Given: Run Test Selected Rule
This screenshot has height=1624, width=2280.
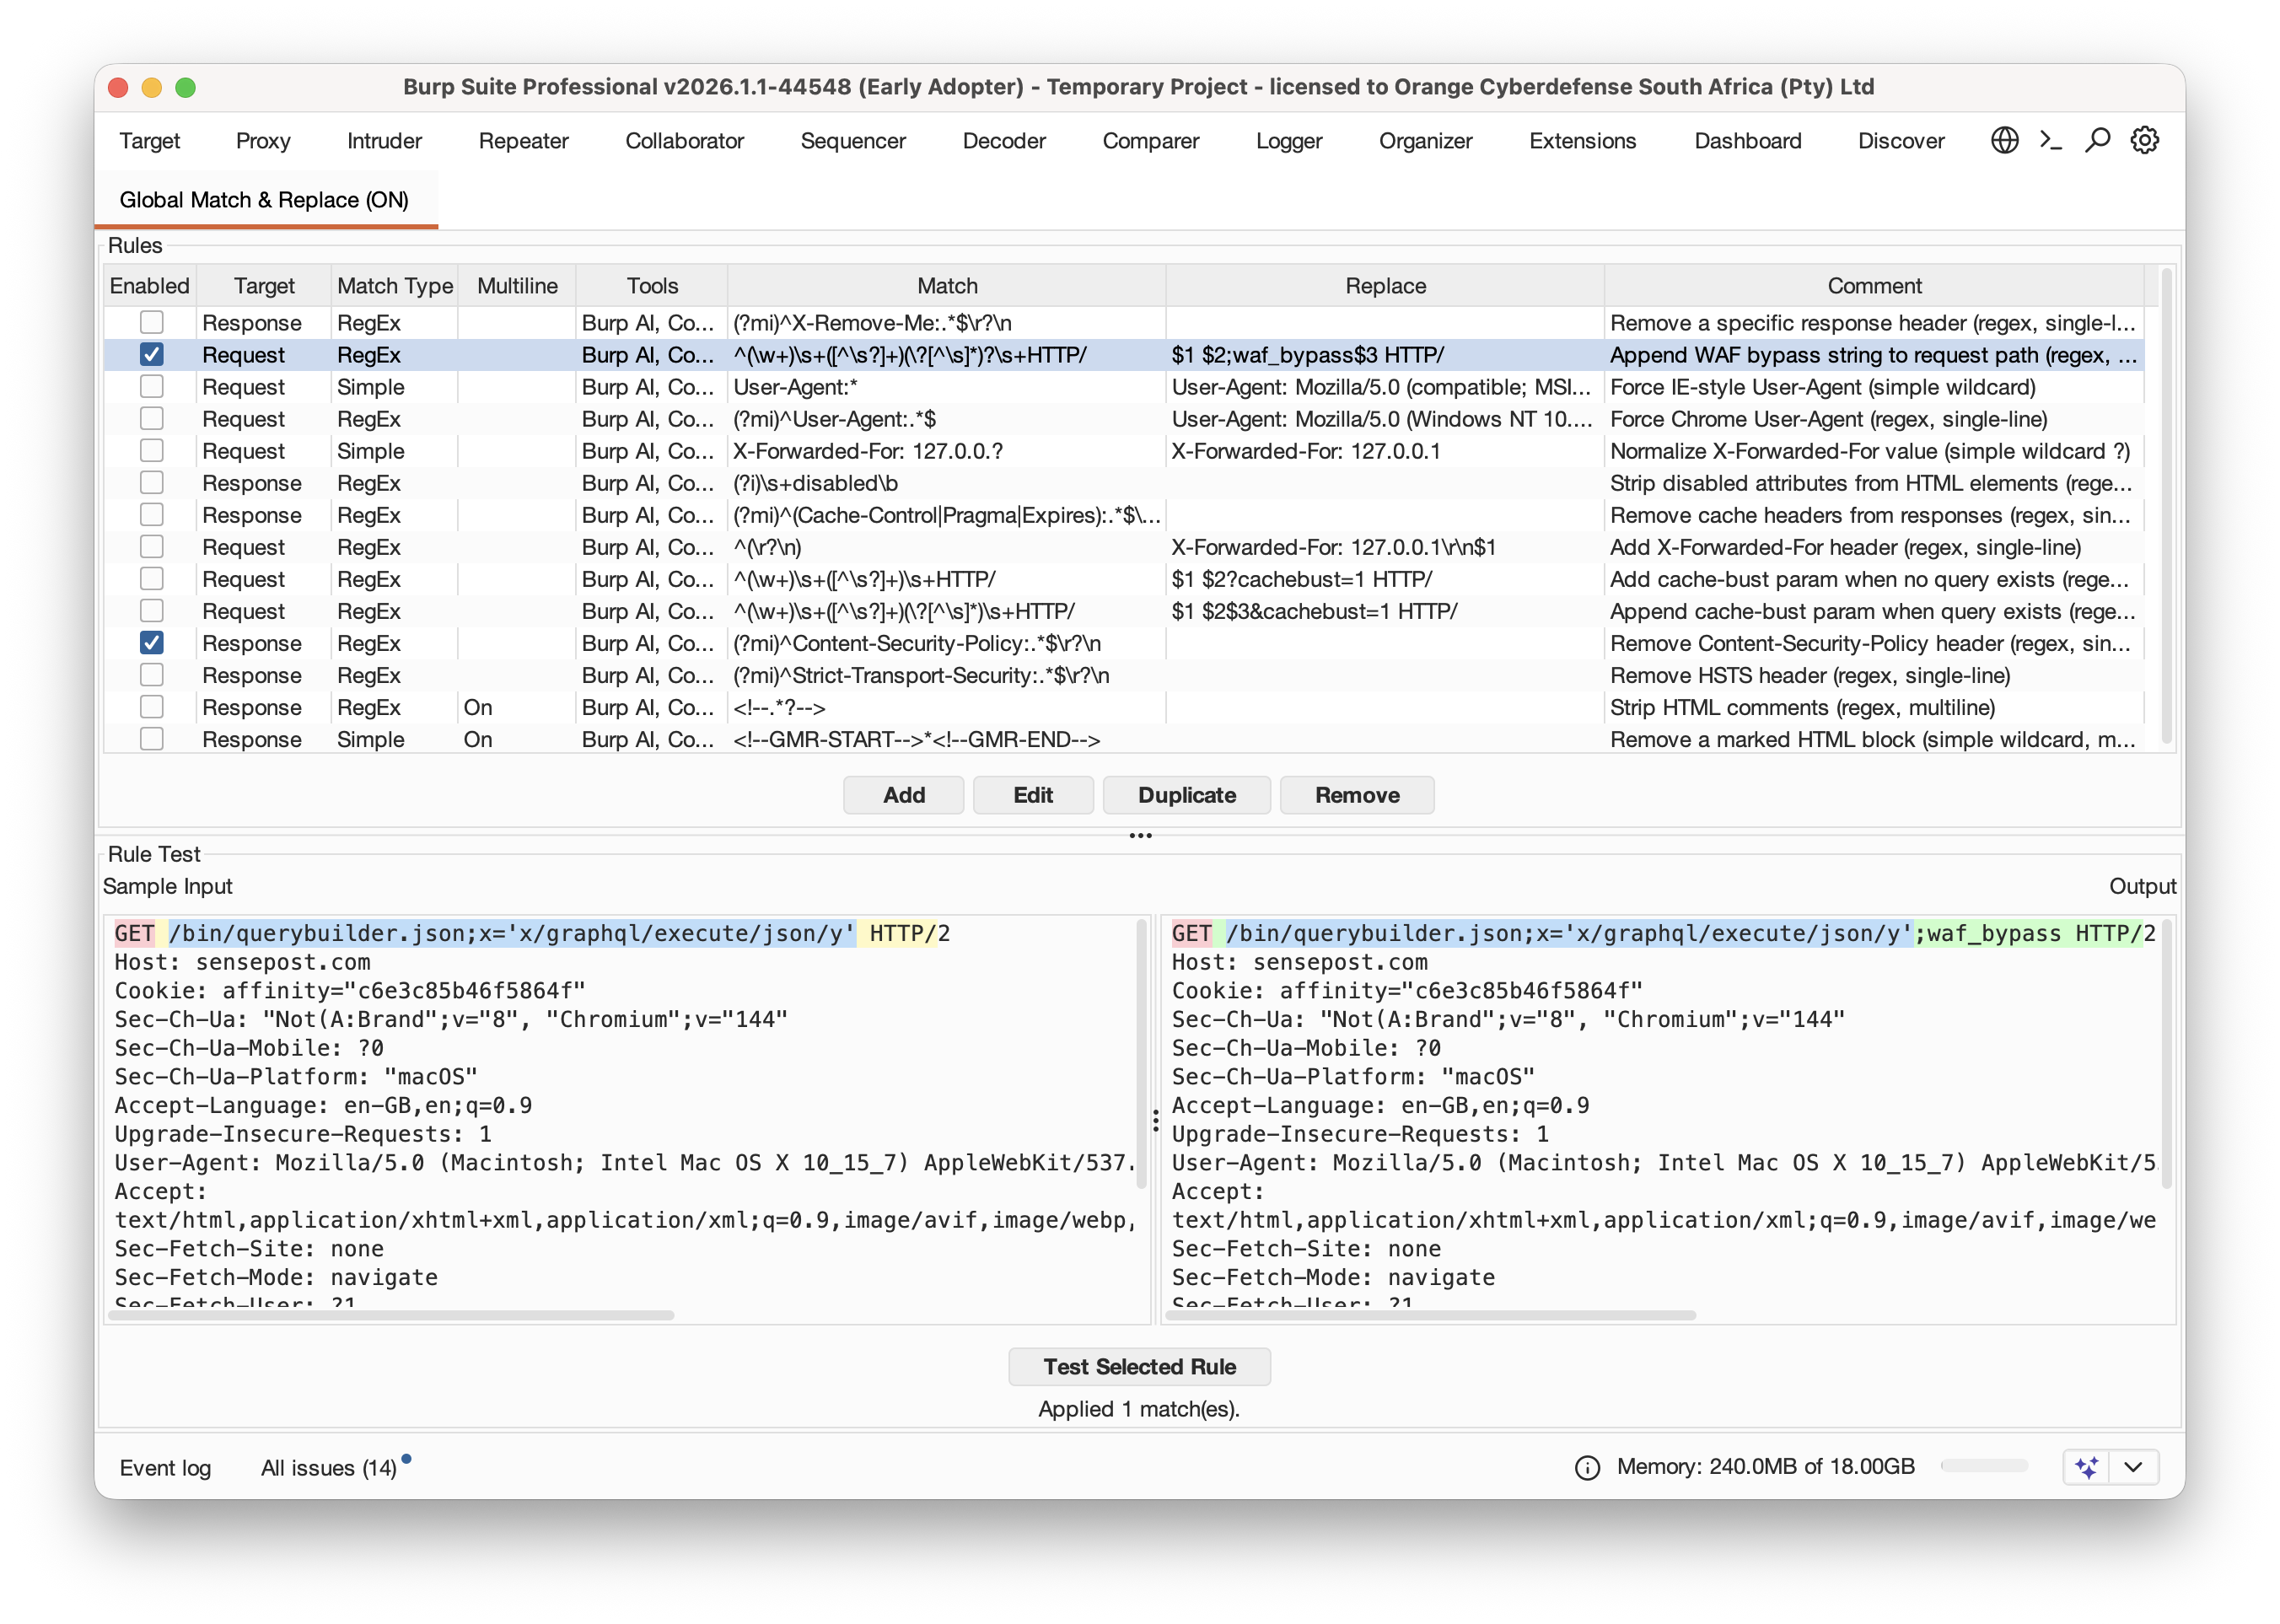Looking at the screenshot, I should tap(1139, 1367).
